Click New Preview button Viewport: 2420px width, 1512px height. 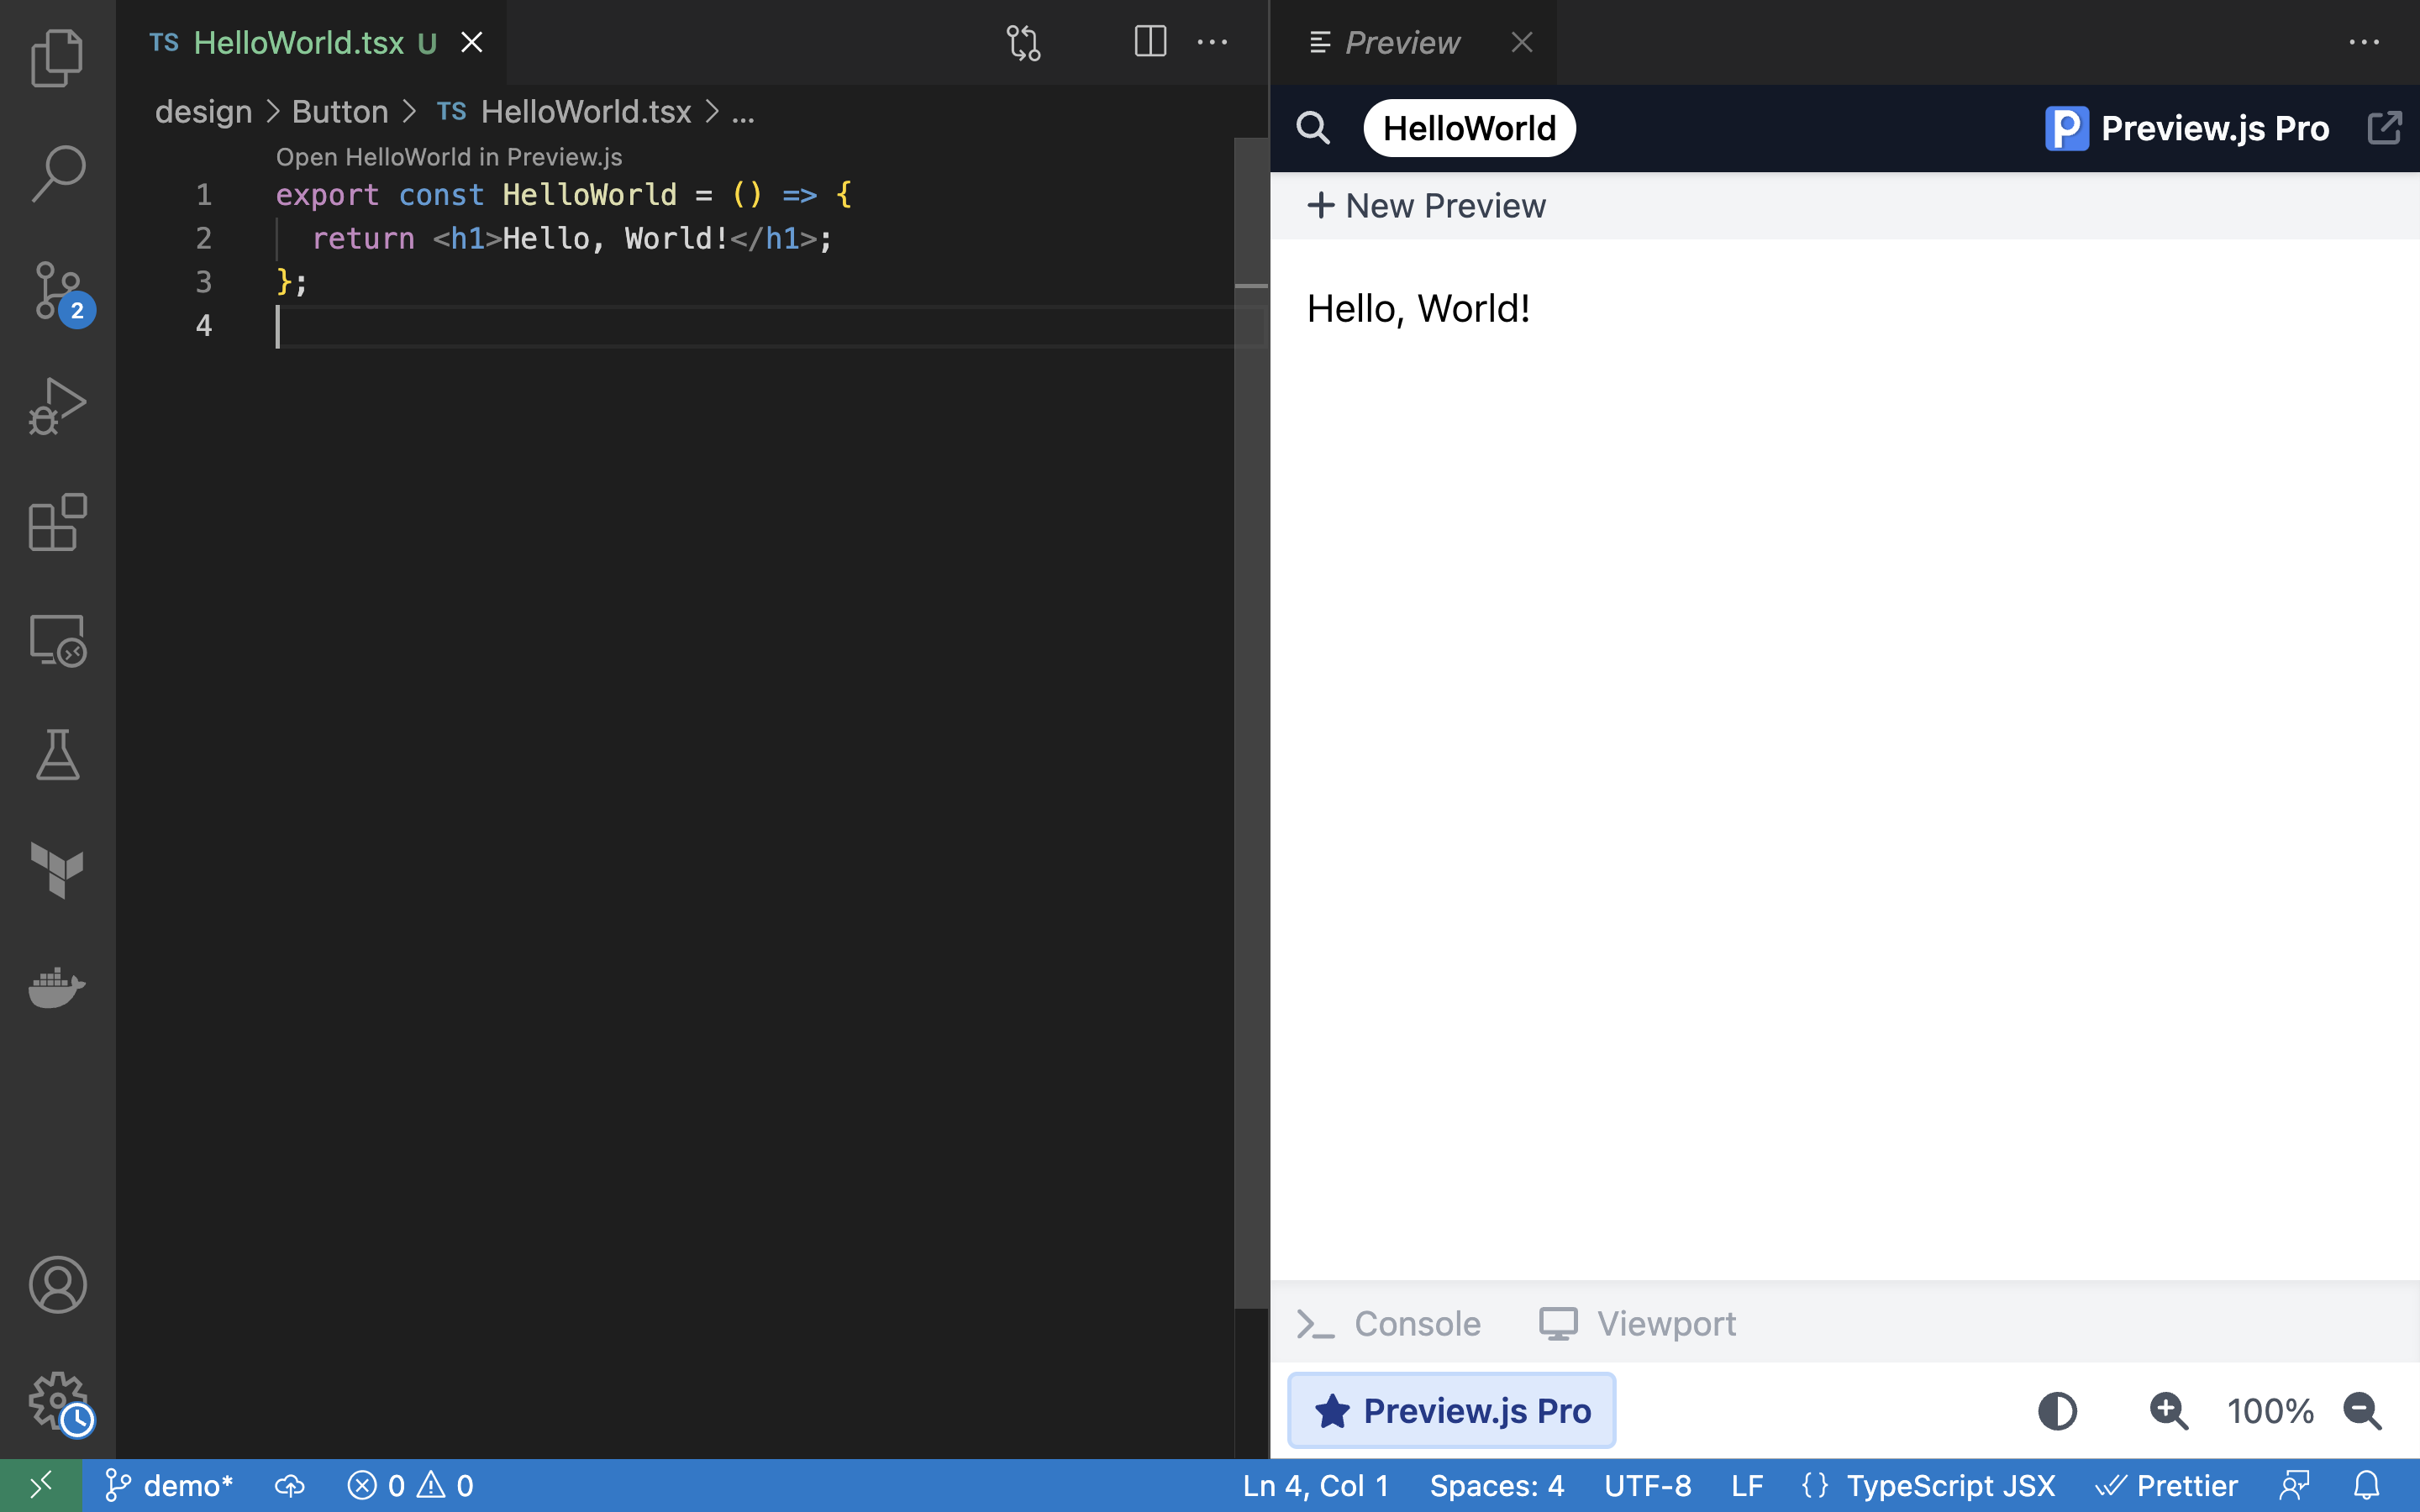1426,206
